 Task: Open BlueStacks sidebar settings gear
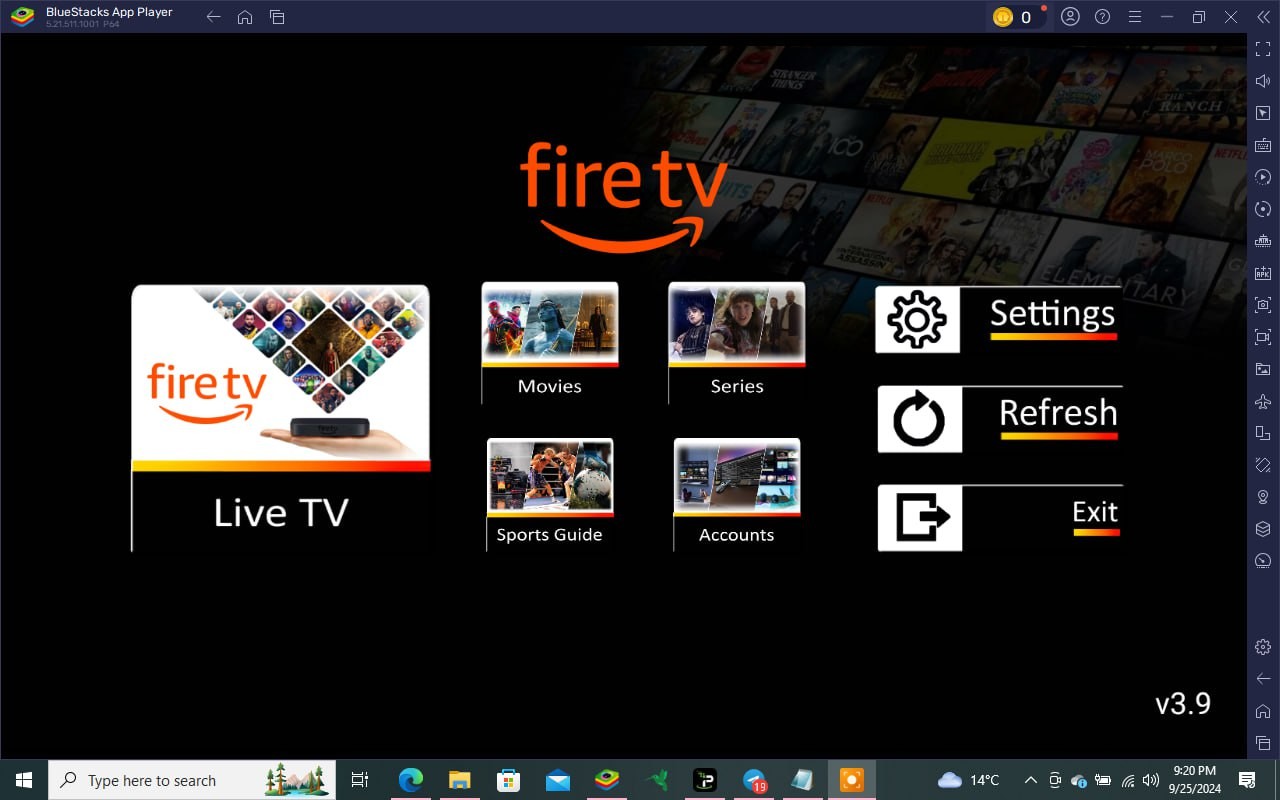tap(1263, 647)
